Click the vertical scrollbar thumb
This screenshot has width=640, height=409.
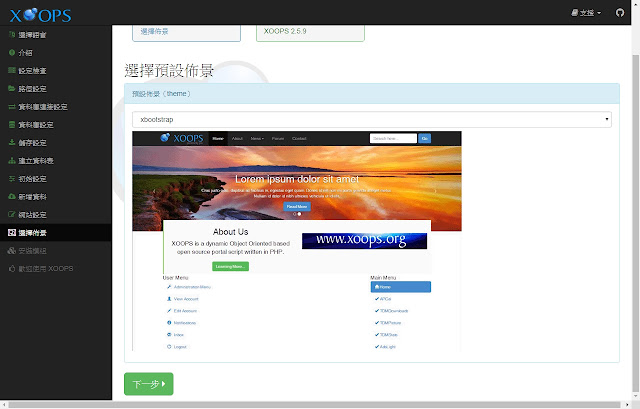[x=636, y=222]
